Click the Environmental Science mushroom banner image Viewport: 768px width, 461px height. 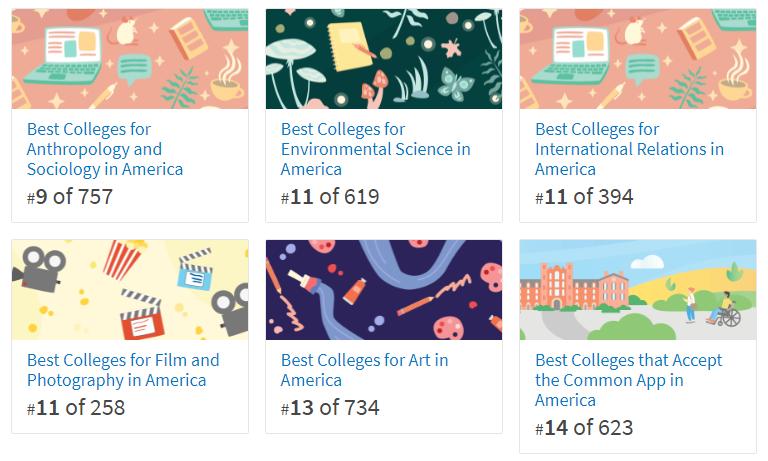pos(384,59)
